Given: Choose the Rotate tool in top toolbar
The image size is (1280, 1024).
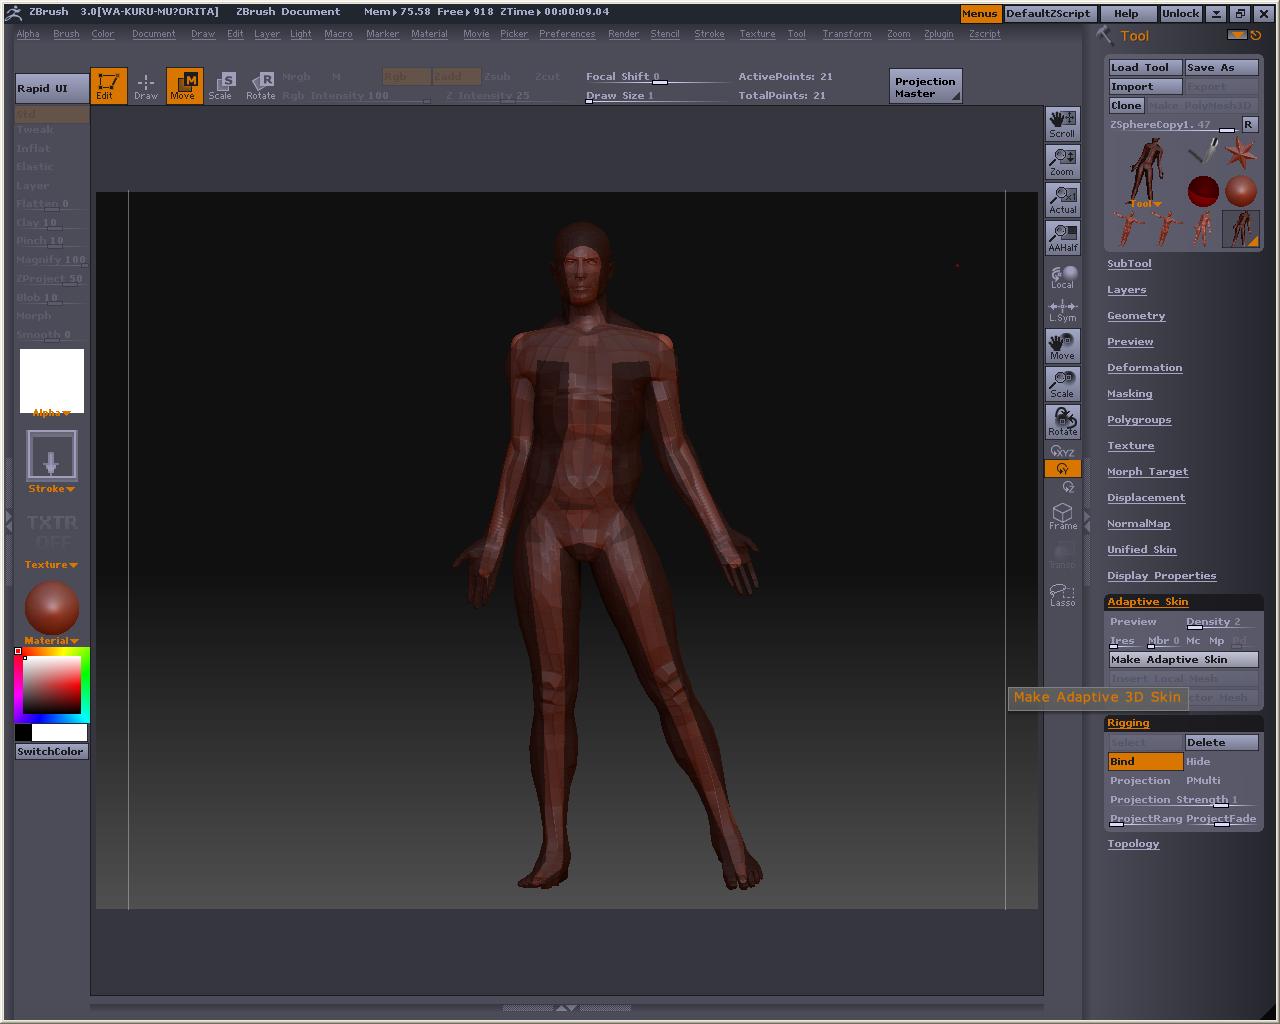Looking at the screenshot, I should pos(261,86).
